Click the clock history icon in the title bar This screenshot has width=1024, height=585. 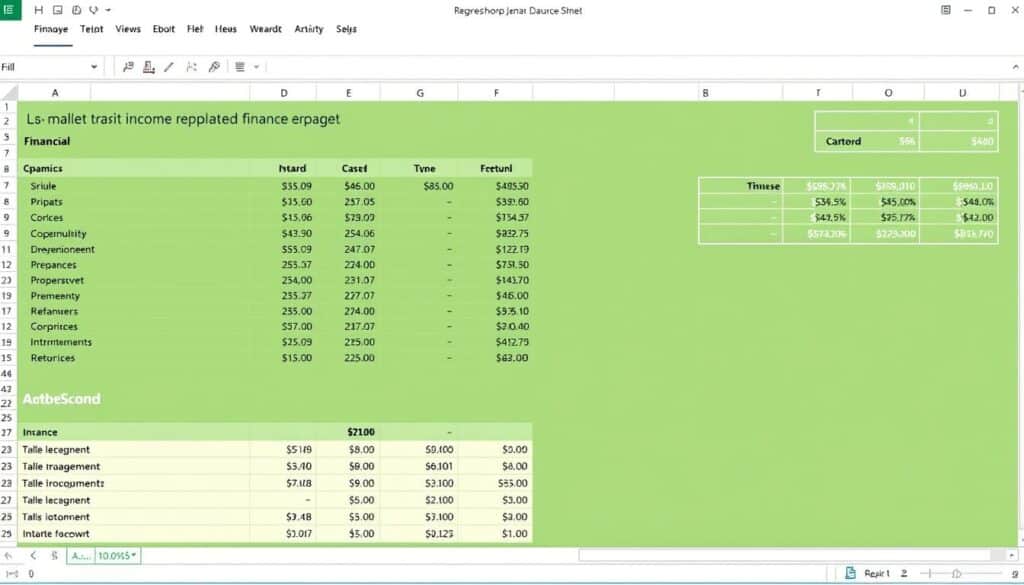[76, 10]
